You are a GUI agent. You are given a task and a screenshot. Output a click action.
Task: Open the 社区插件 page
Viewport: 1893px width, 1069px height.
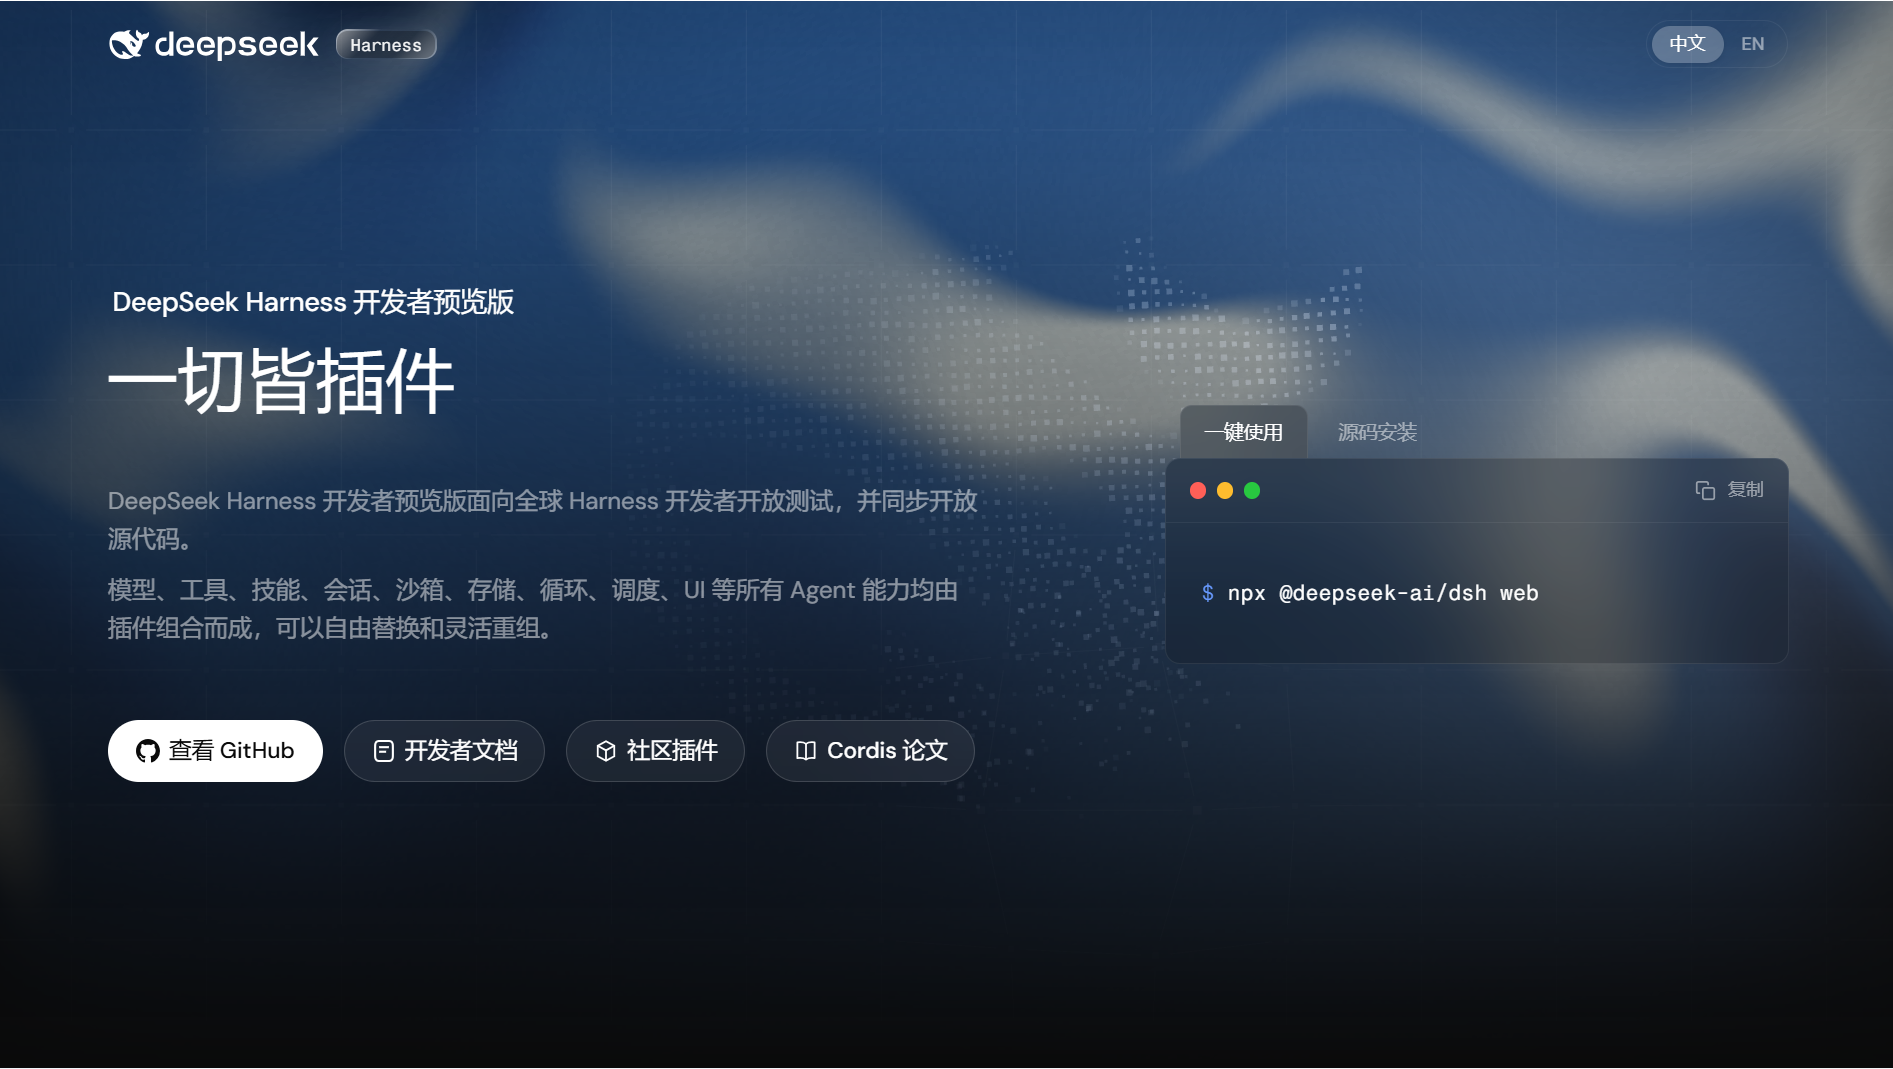[655, 751]
